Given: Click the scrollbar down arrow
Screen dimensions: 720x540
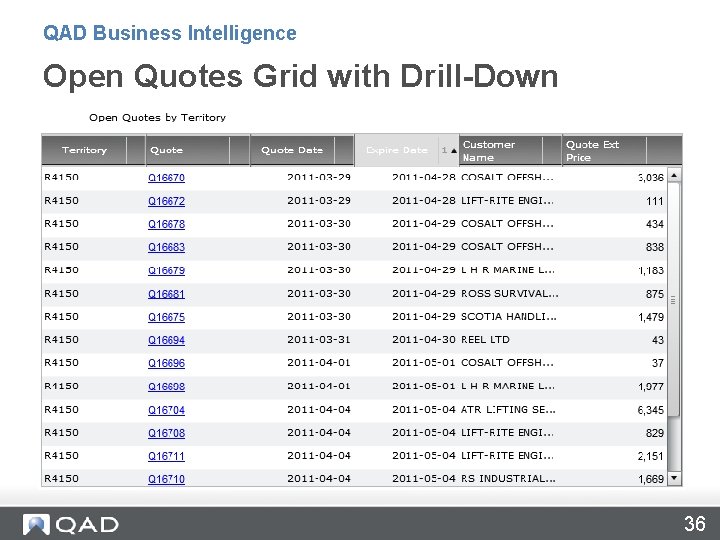Looking at the screenshot, I should coord(674,478).
